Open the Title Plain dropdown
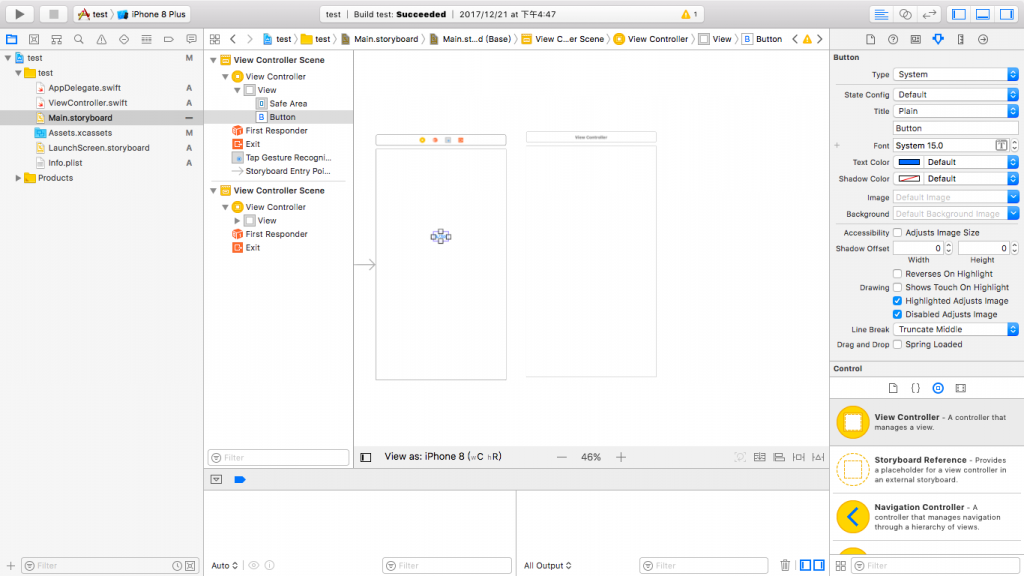This screenshot has height=576, width=1024. tap(955, 111)
